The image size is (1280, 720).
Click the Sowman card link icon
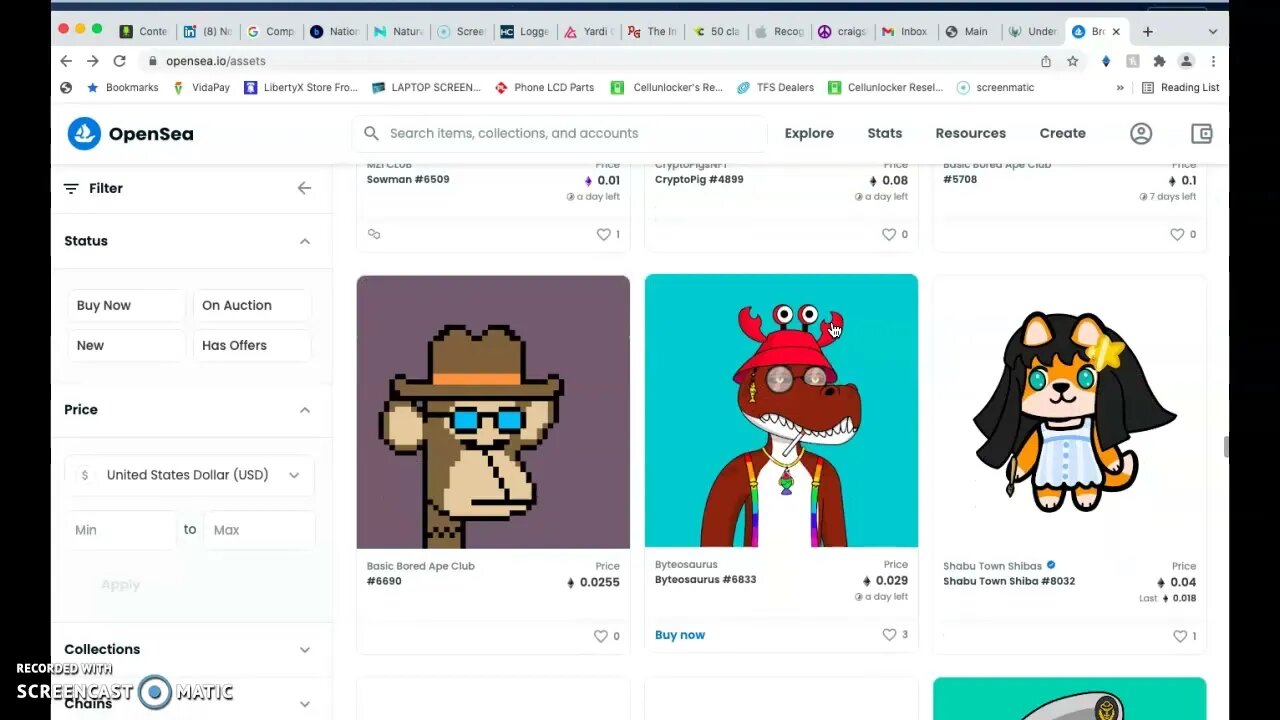click(374, 234)
